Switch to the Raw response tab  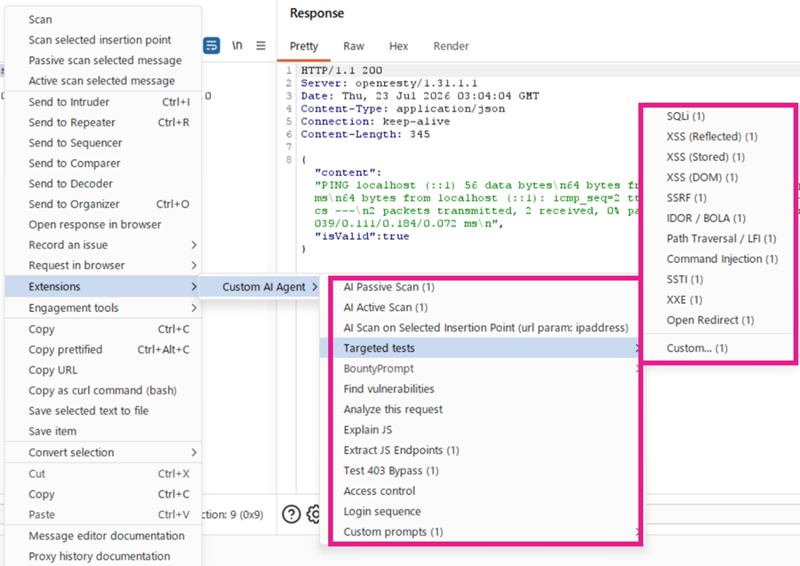tap(354, 46)
